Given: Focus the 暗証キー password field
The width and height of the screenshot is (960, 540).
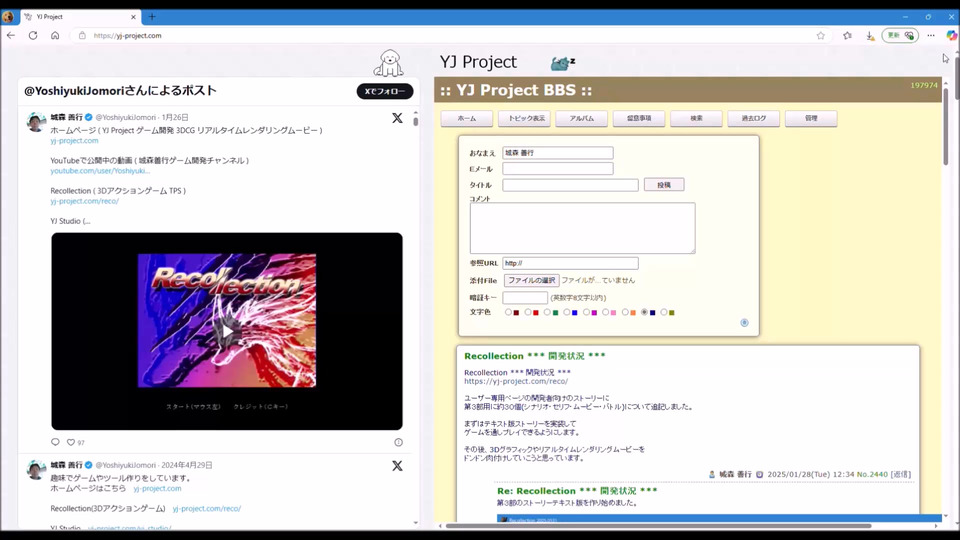Looking at the screenshot, I should point(525,298).
